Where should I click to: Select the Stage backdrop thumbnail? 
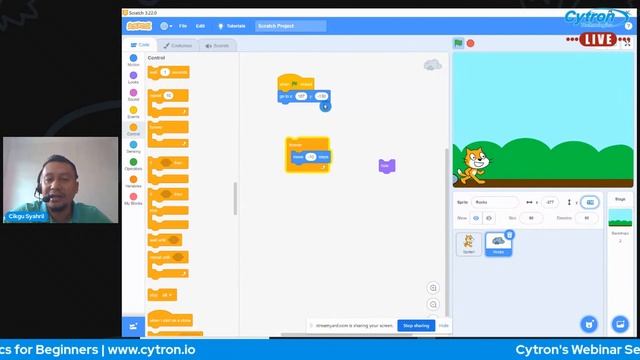point(620,218)
